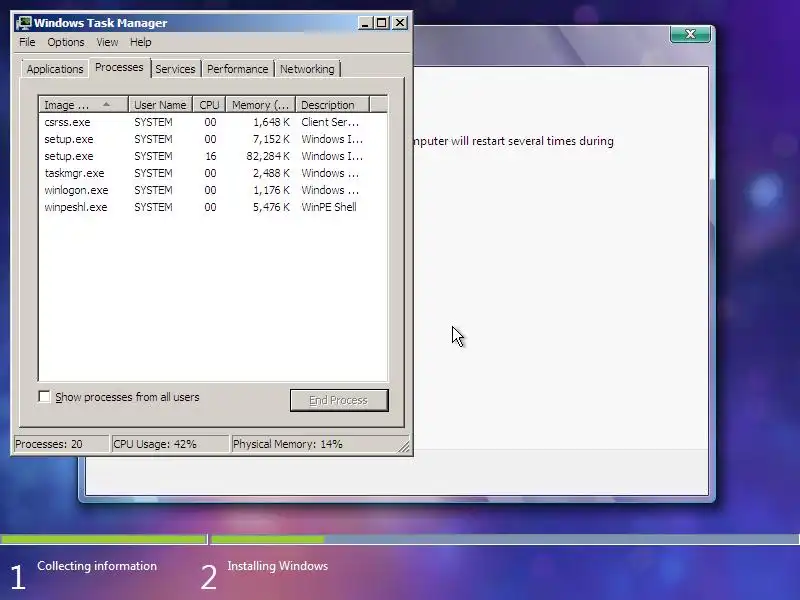The width and height of the screenshot is (800, 600).
Task: Open the File menu
Action: [x=27, y=42]
